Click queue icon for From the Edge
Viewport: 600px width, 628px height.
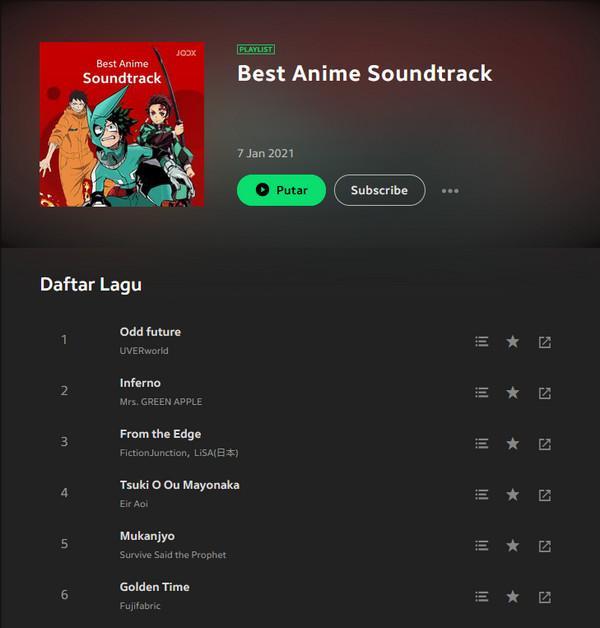point(481,443)
